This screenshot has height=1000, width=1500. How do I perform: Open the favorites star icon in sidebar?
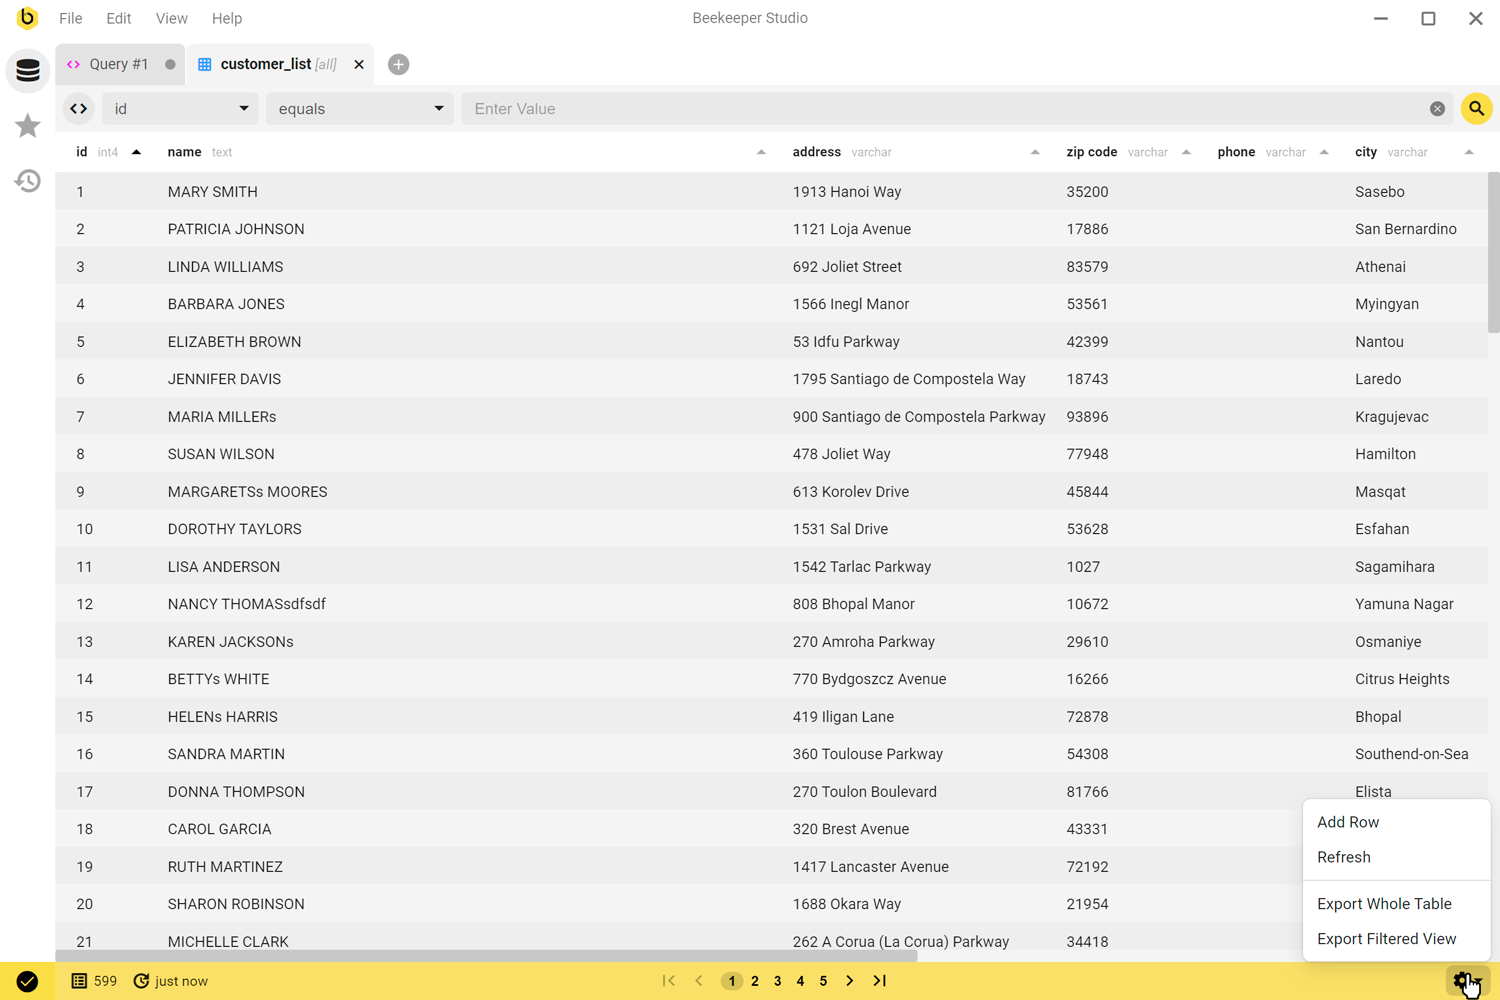tap(28, 125)
